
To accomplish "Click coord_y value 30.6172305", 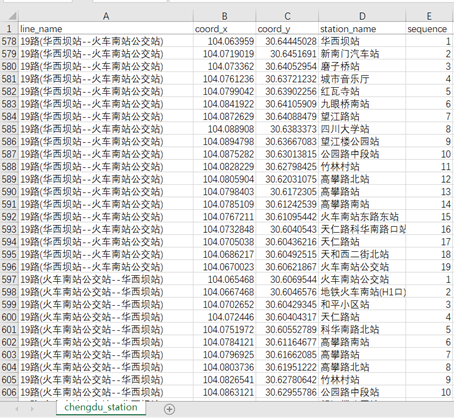I will (287, 192).
